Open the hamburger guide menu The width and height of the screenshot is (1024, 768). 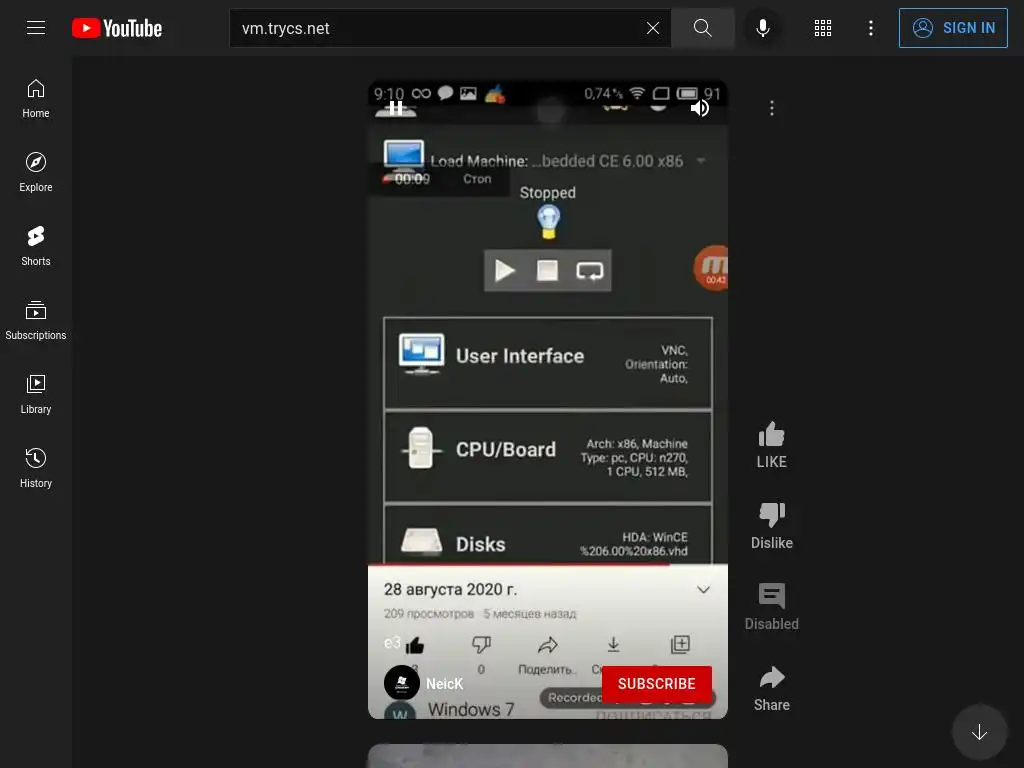(36, 28)
